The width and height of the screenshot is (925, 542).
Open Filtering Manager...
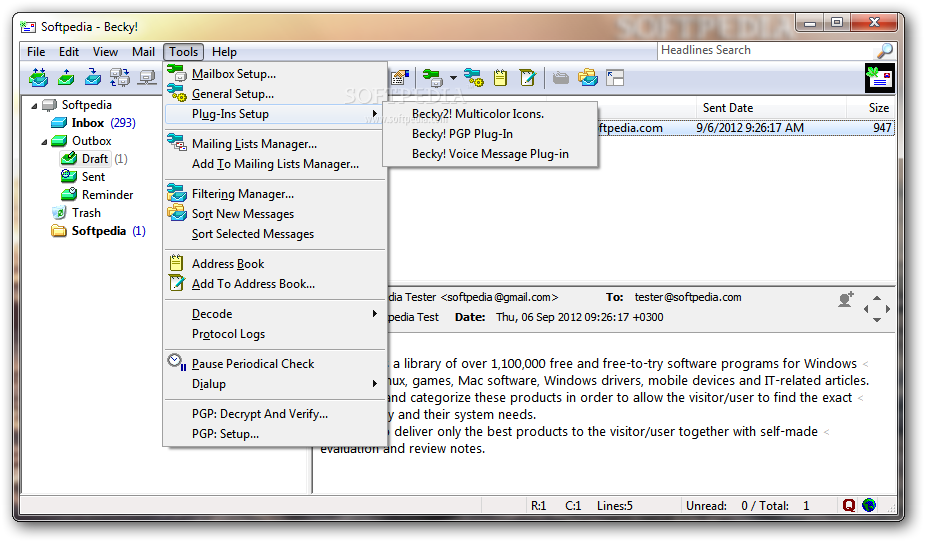[275, 194]
